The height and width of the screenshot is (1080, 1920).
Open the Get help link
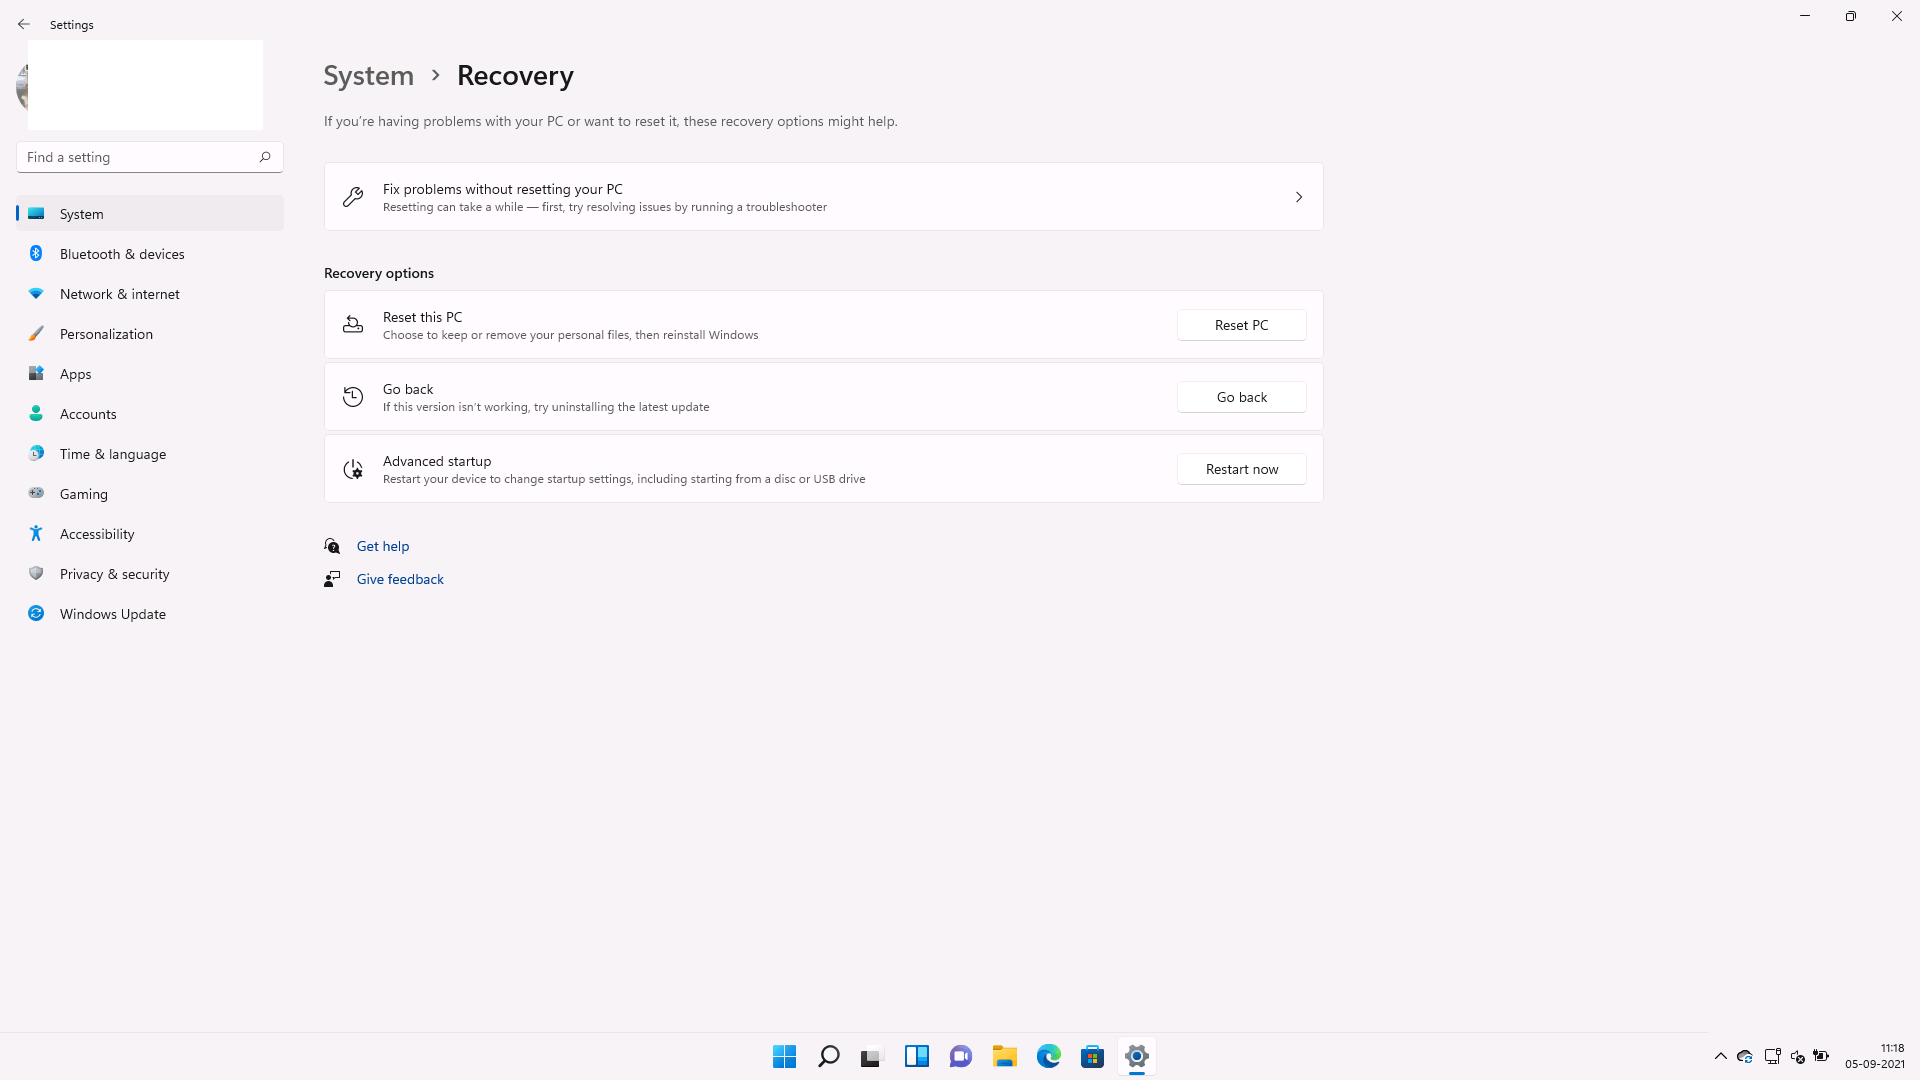pyautogui.click(x=383, y=546)
